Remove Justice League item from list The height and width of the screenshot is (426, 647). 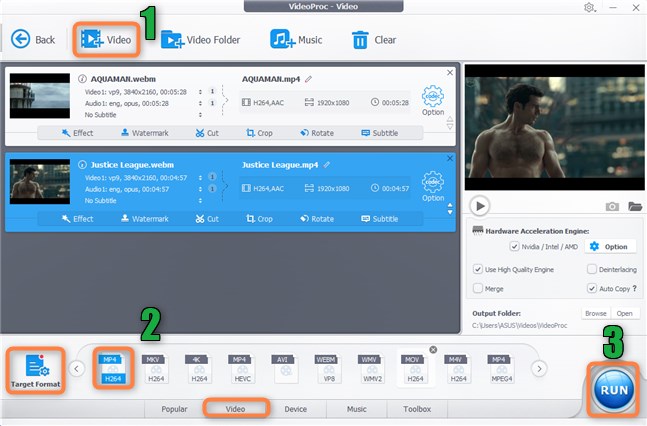pyautogui.click(x=450, y=159)
